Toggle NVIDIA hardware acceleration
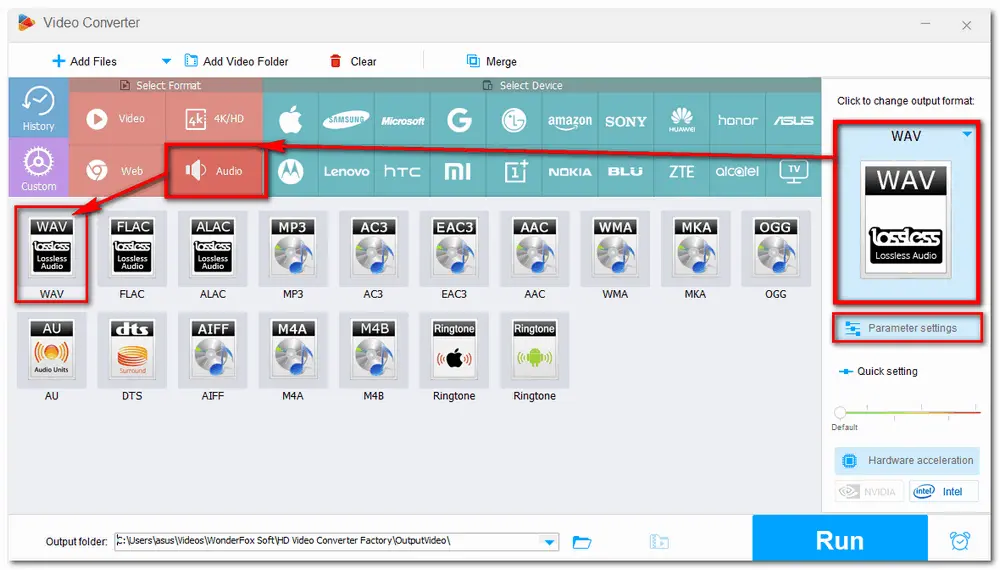Screen dimensions: 1000x570 [869, 492]
